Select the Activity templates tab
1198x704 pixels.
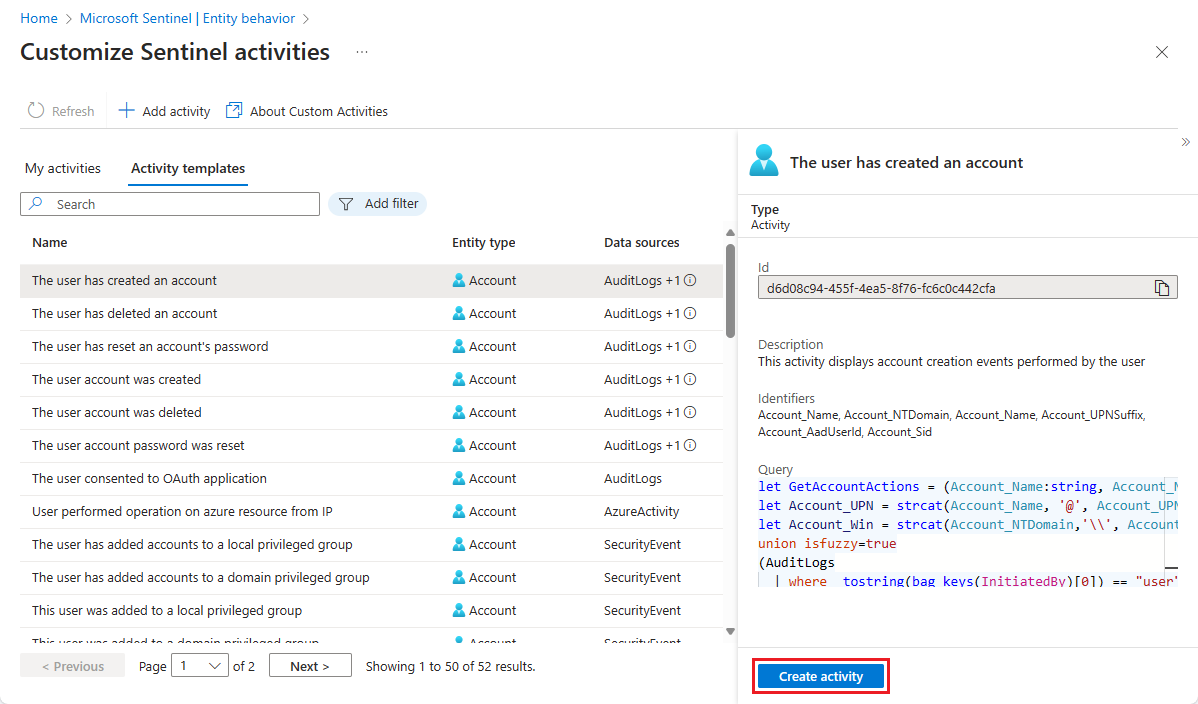tap(187, 168)
